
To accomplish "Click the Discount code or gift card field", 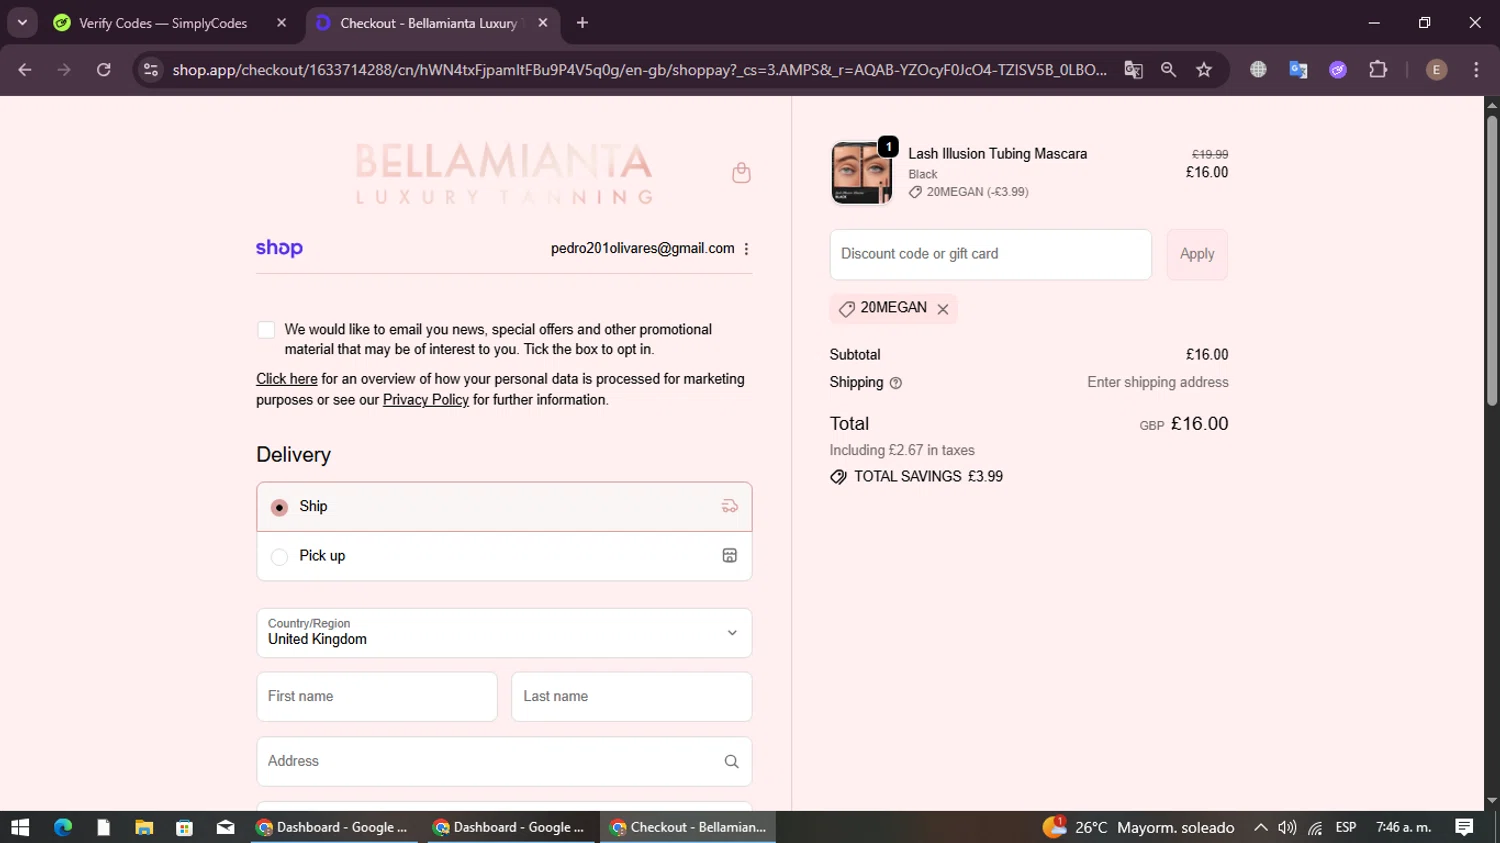I will (x=991, y=254).
